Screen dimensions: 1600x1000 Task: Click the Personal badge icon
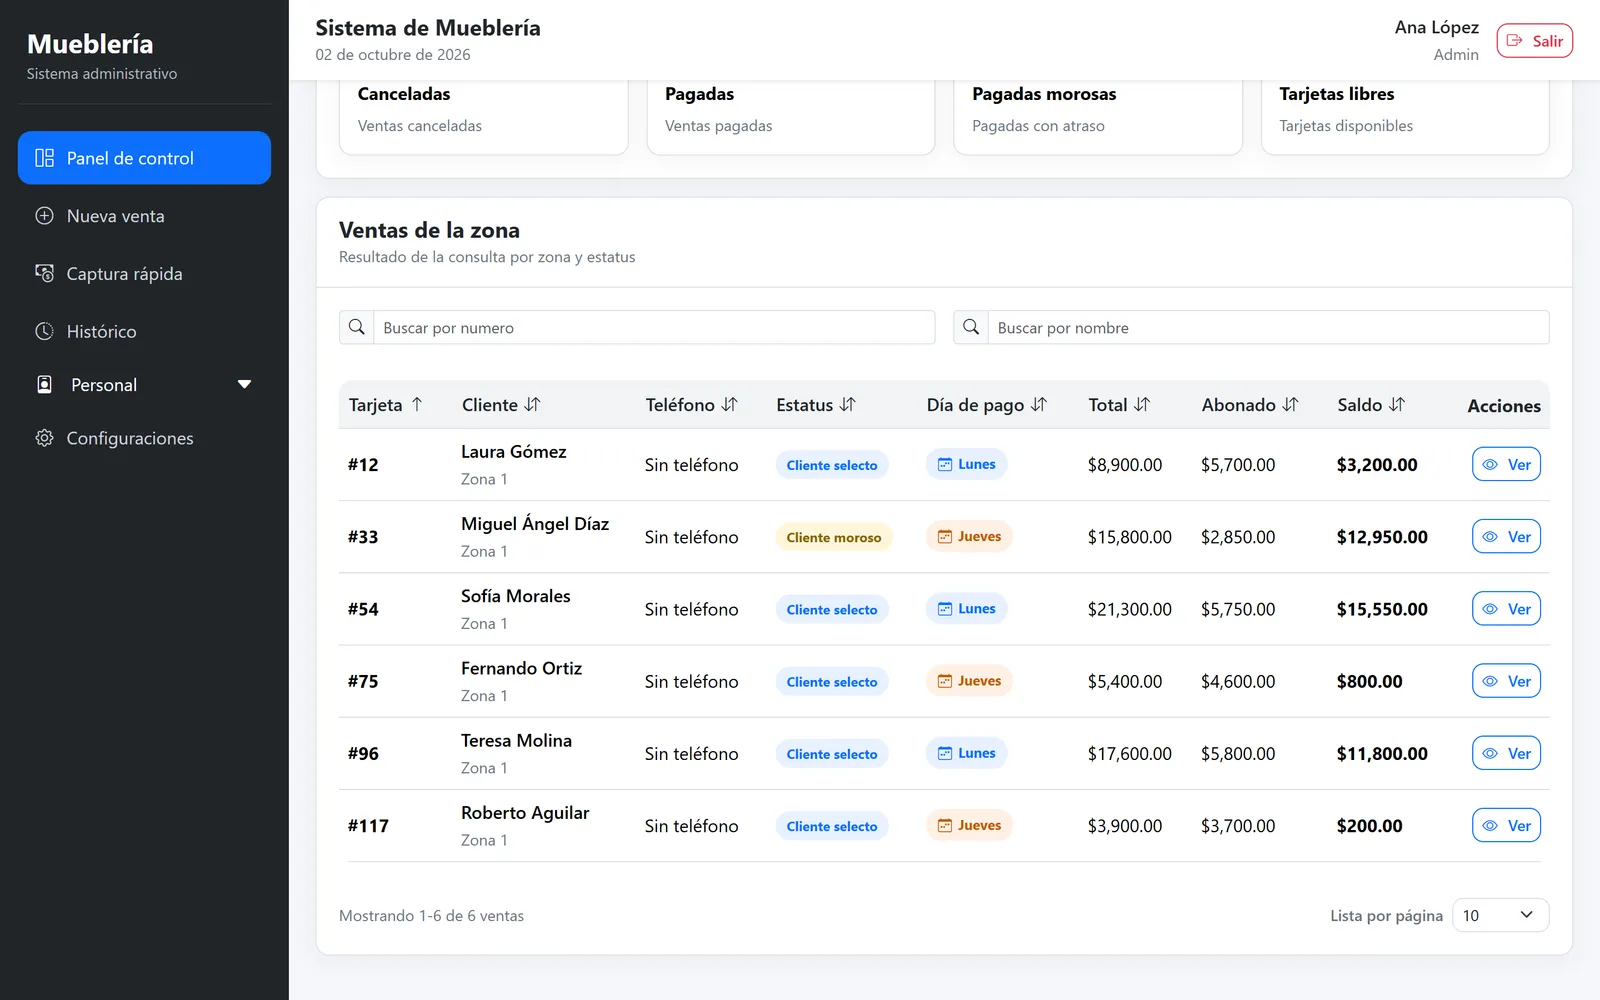[x=44, y=385]
